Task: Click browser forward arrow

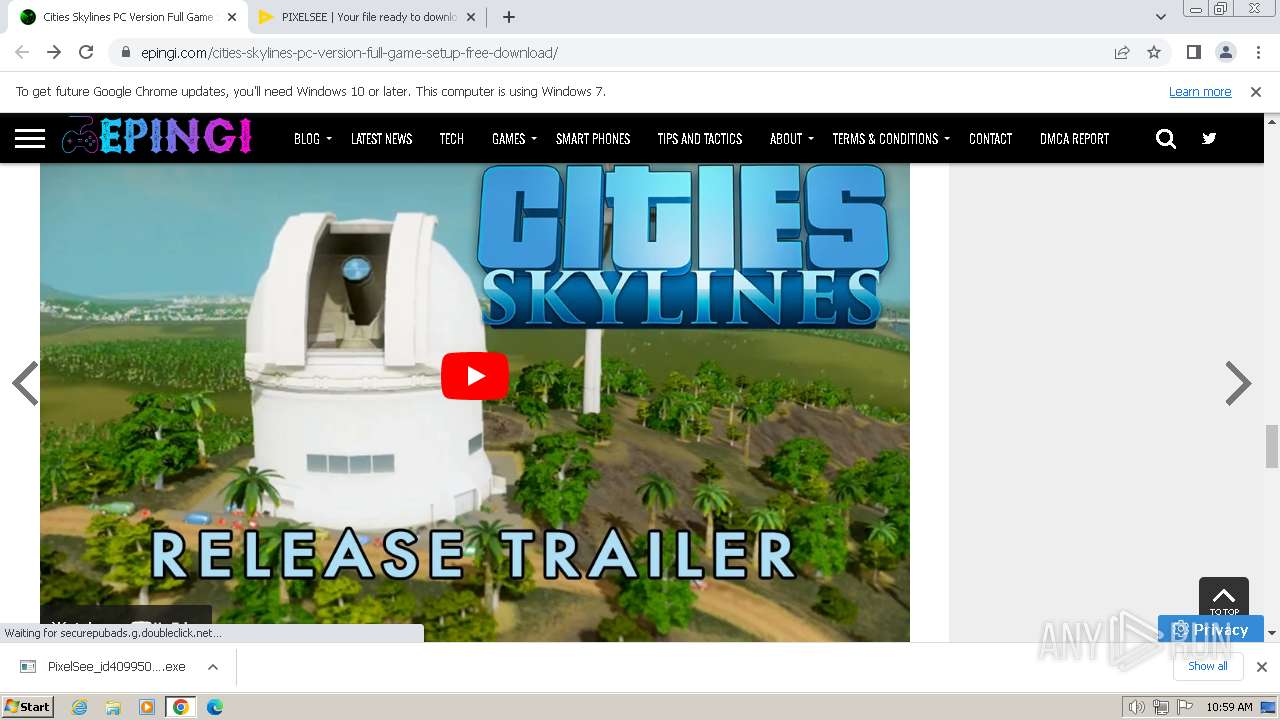Action: click(x=54, y=53)
